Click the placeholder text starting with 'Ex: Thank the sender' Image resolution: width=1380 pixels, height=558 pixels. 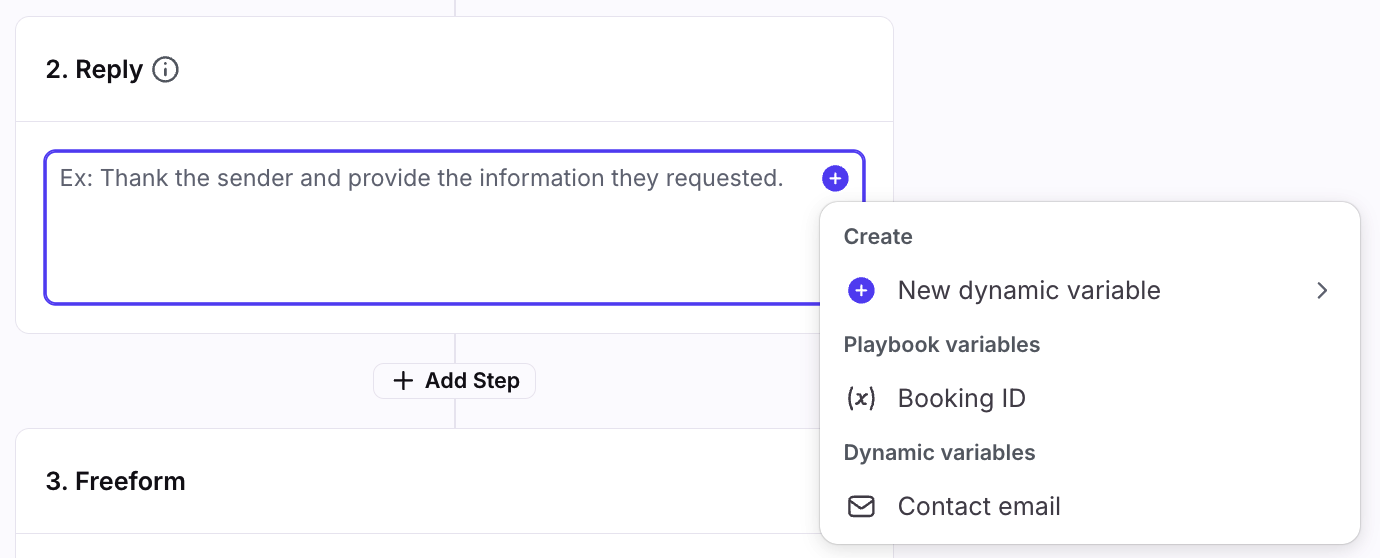point(421,178)
